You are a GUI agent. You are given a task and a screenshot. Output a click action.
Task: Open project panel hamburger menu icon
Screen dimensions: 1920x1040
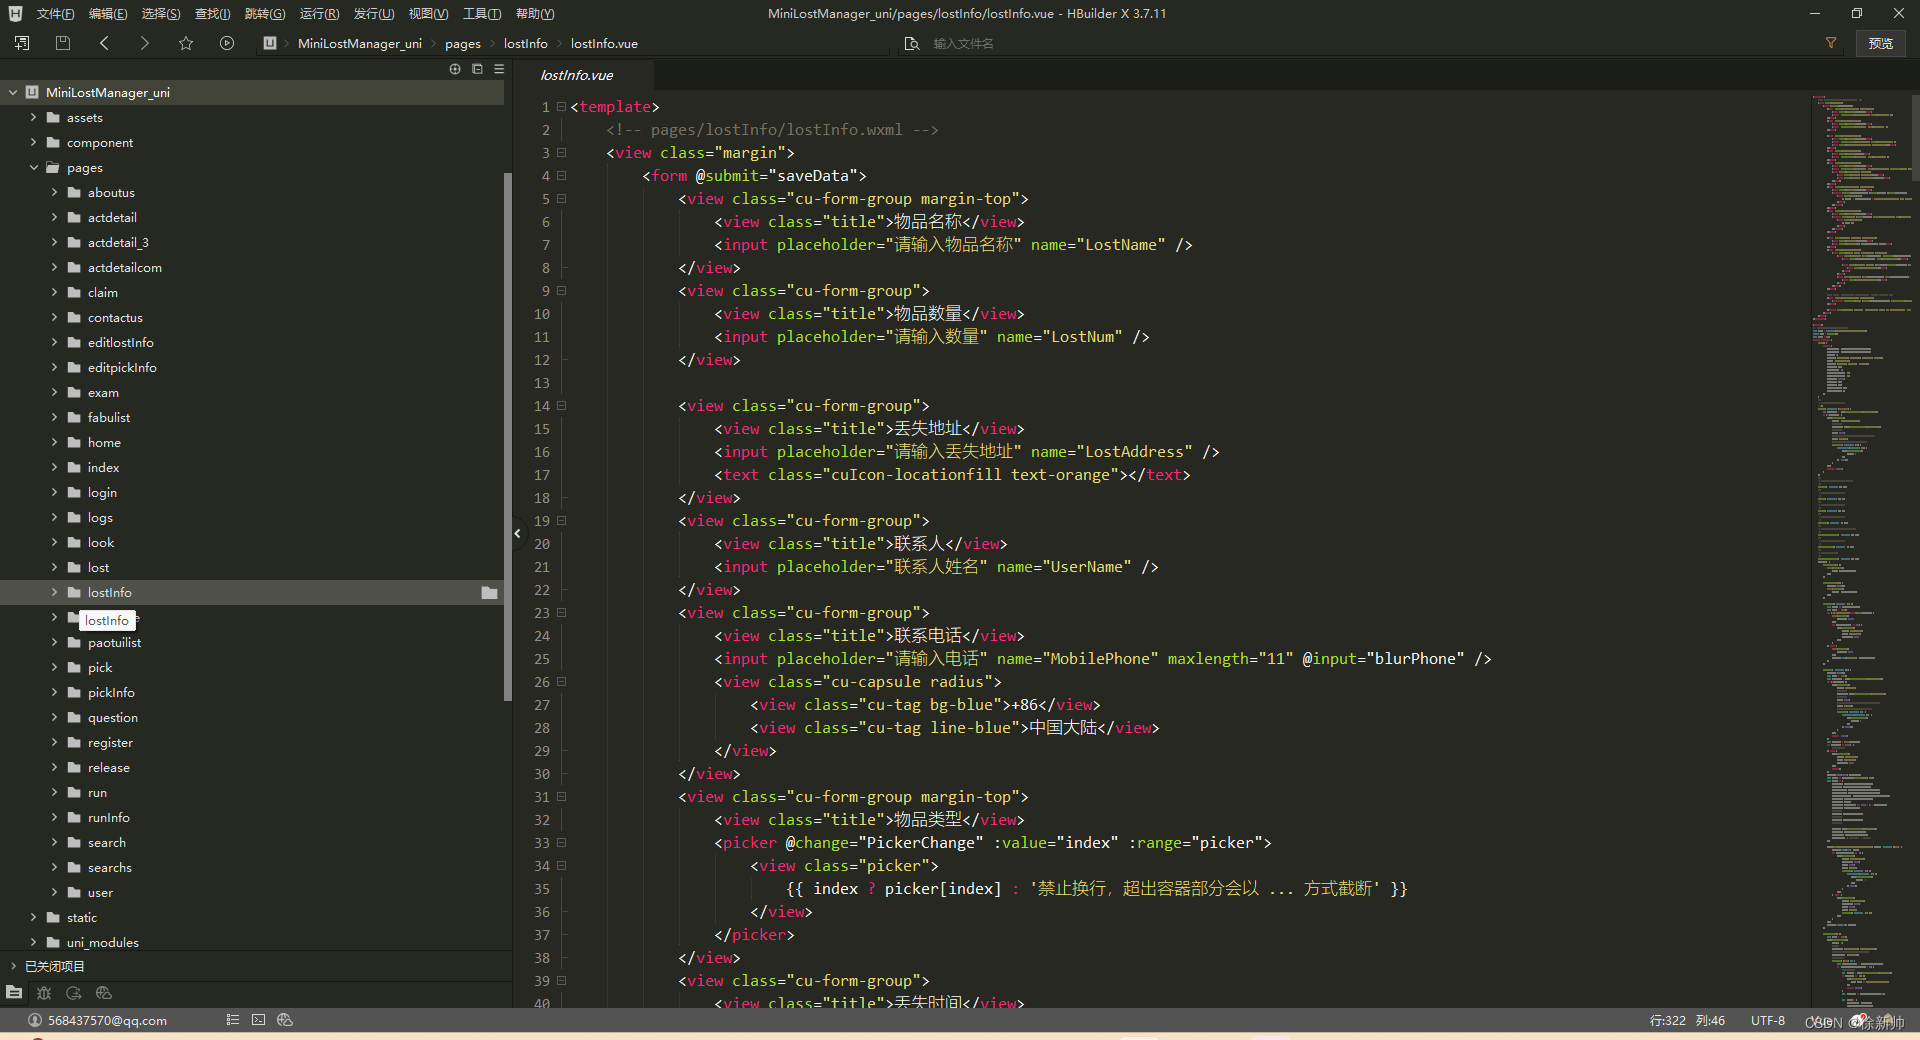[x=499, y=69]
